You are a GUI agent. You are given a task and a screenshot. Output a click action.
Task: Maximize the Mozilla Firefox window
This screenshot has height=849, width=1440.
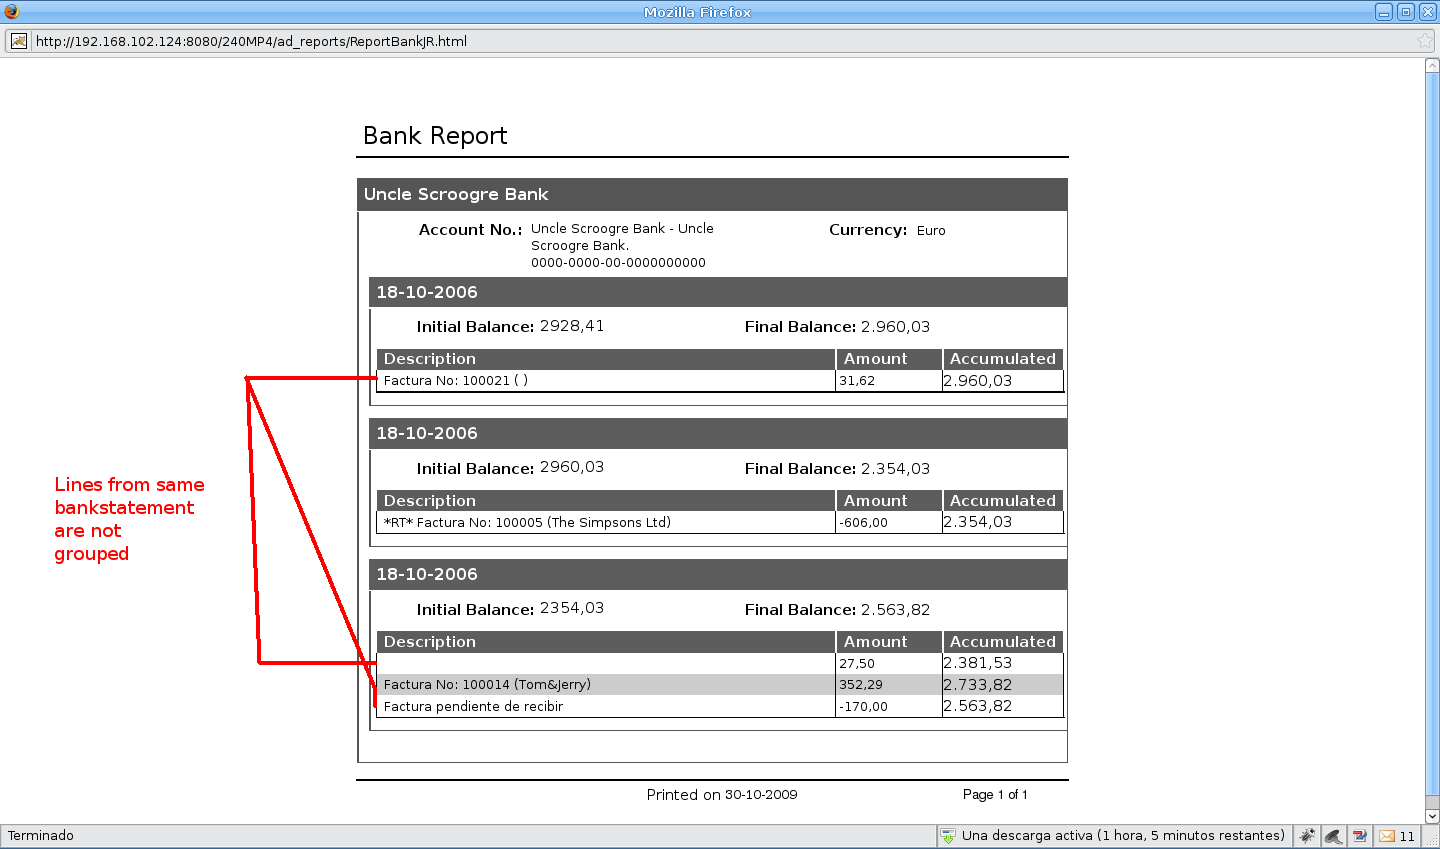pyautogui.click(x=1406, y=12)
